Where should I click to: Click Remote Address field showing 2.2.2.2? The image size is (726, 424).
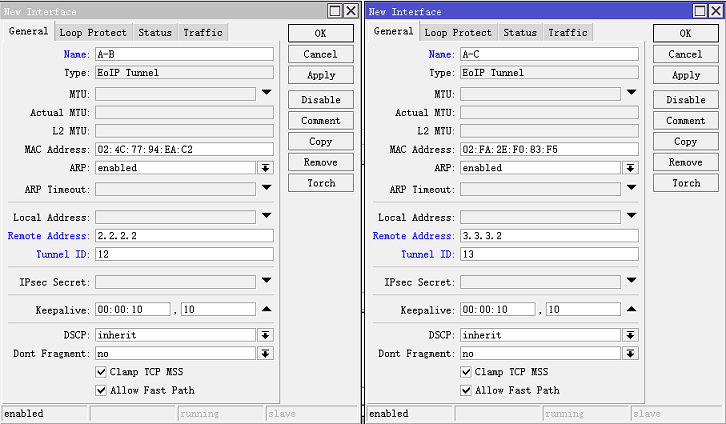[x=184, y=236]
